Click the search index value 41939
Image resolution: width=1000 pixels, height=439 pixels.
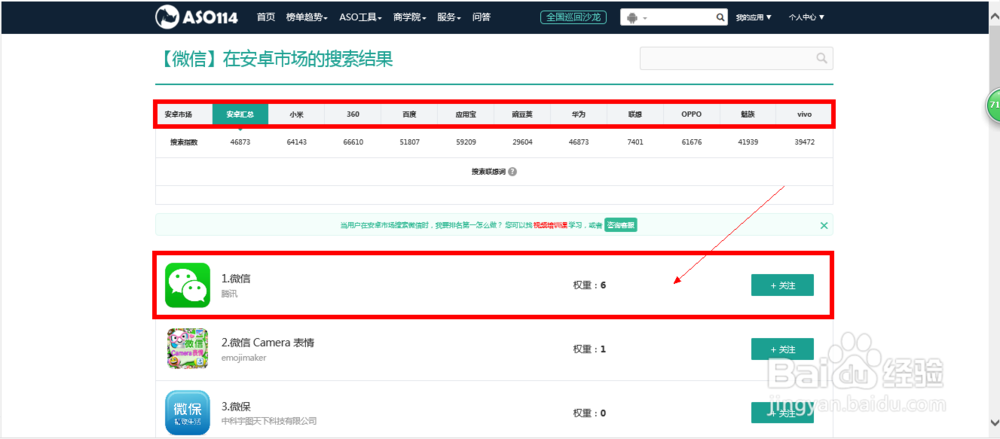[747, 142]
